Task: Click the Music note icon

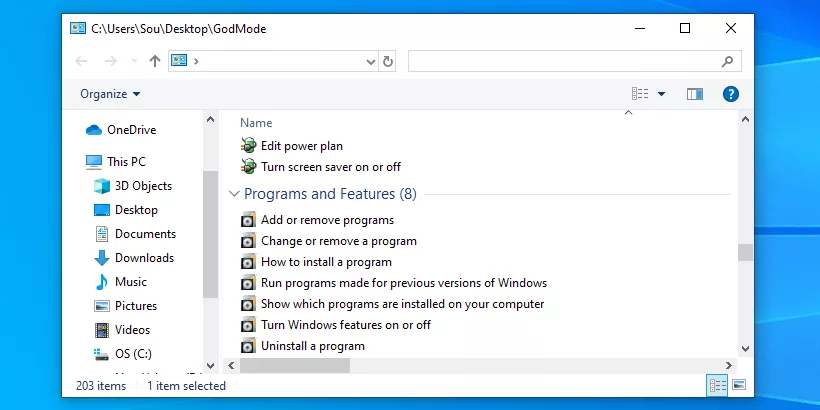Action: tap(101, 282)
